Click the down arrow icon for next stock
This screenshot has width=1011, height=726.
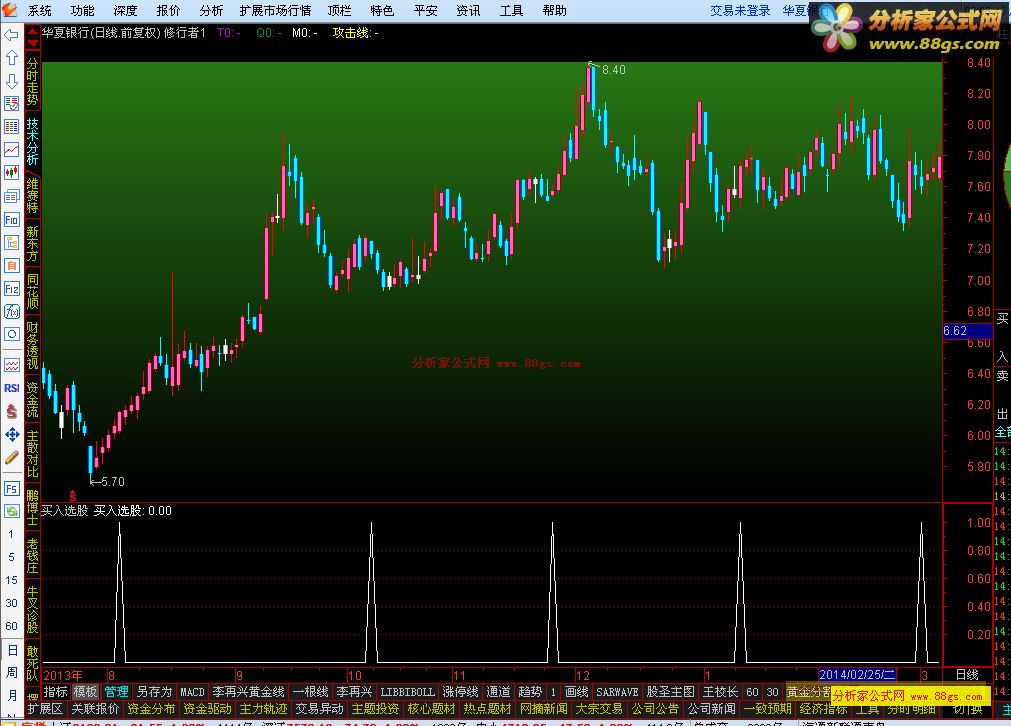11,81
